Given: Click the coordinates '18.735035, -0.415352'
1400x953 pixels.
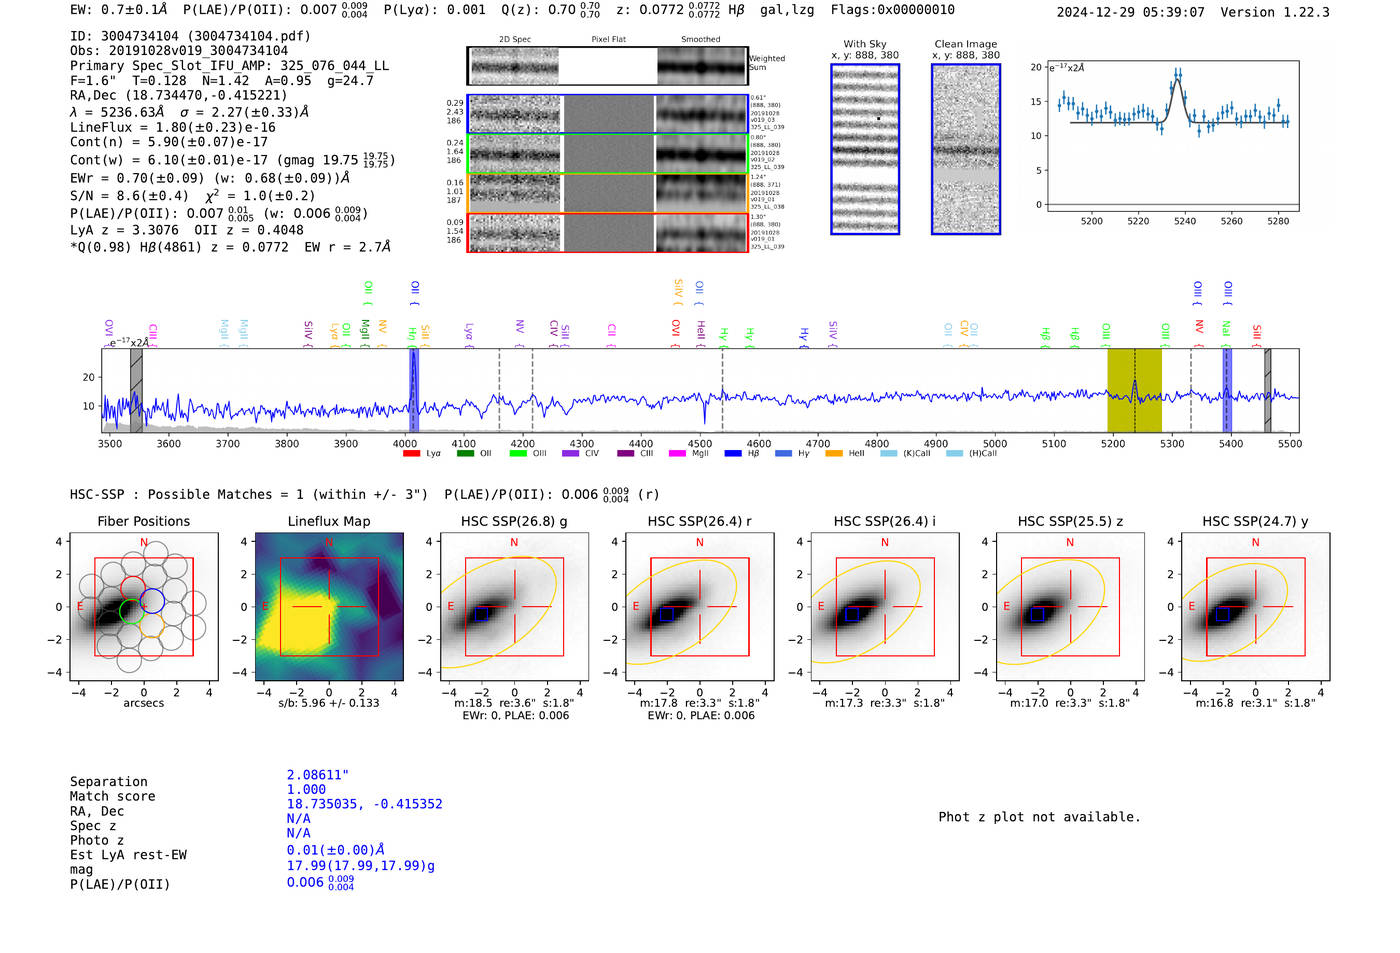Looking at the screenshot, I should coord(364,804).
